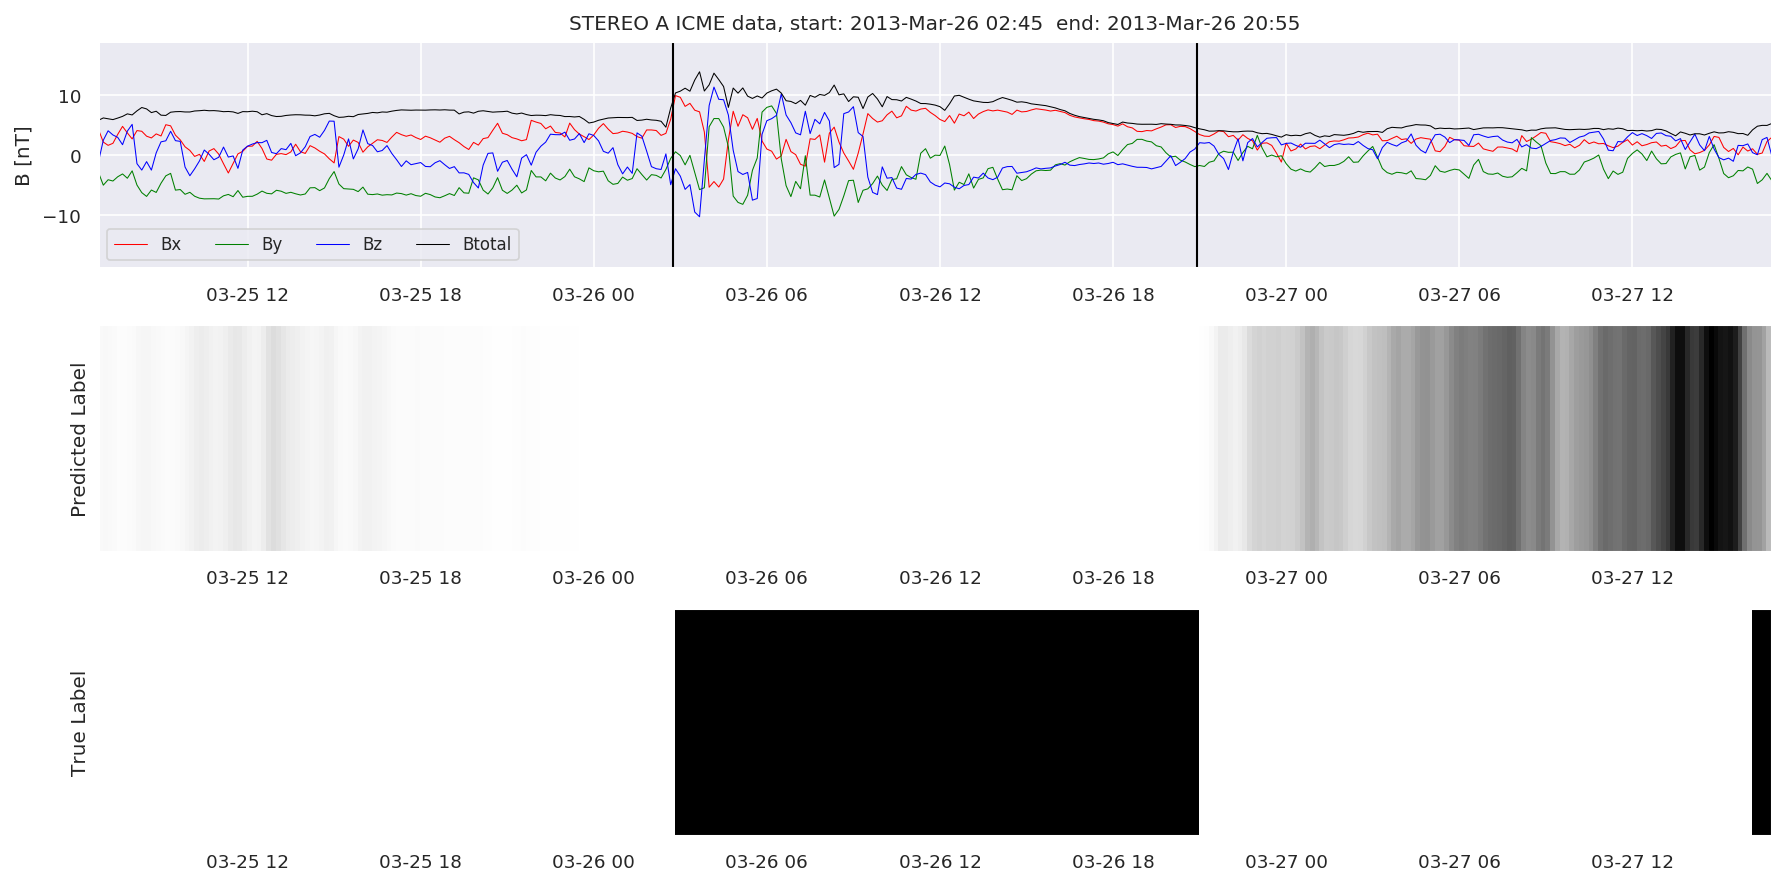1786x886 pixels.
Task: Click the green By line sample in legend
Action: point(232,245)
